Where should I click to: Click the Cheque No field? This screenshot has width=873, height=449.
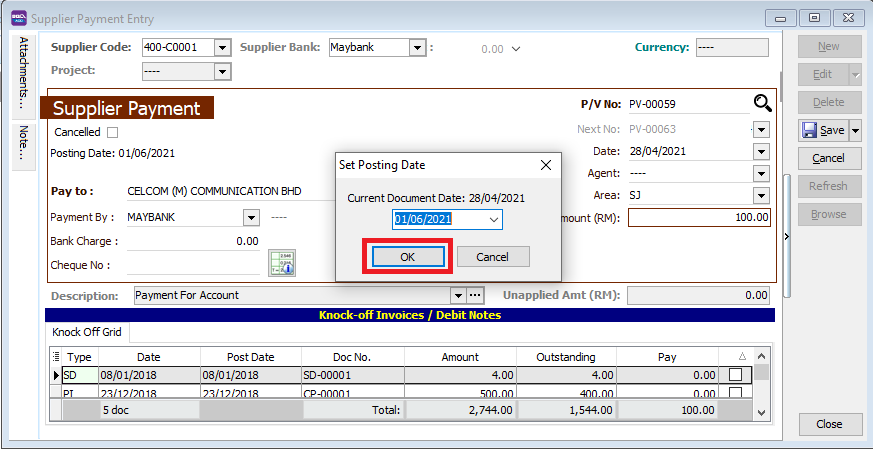tap(193, 266)
